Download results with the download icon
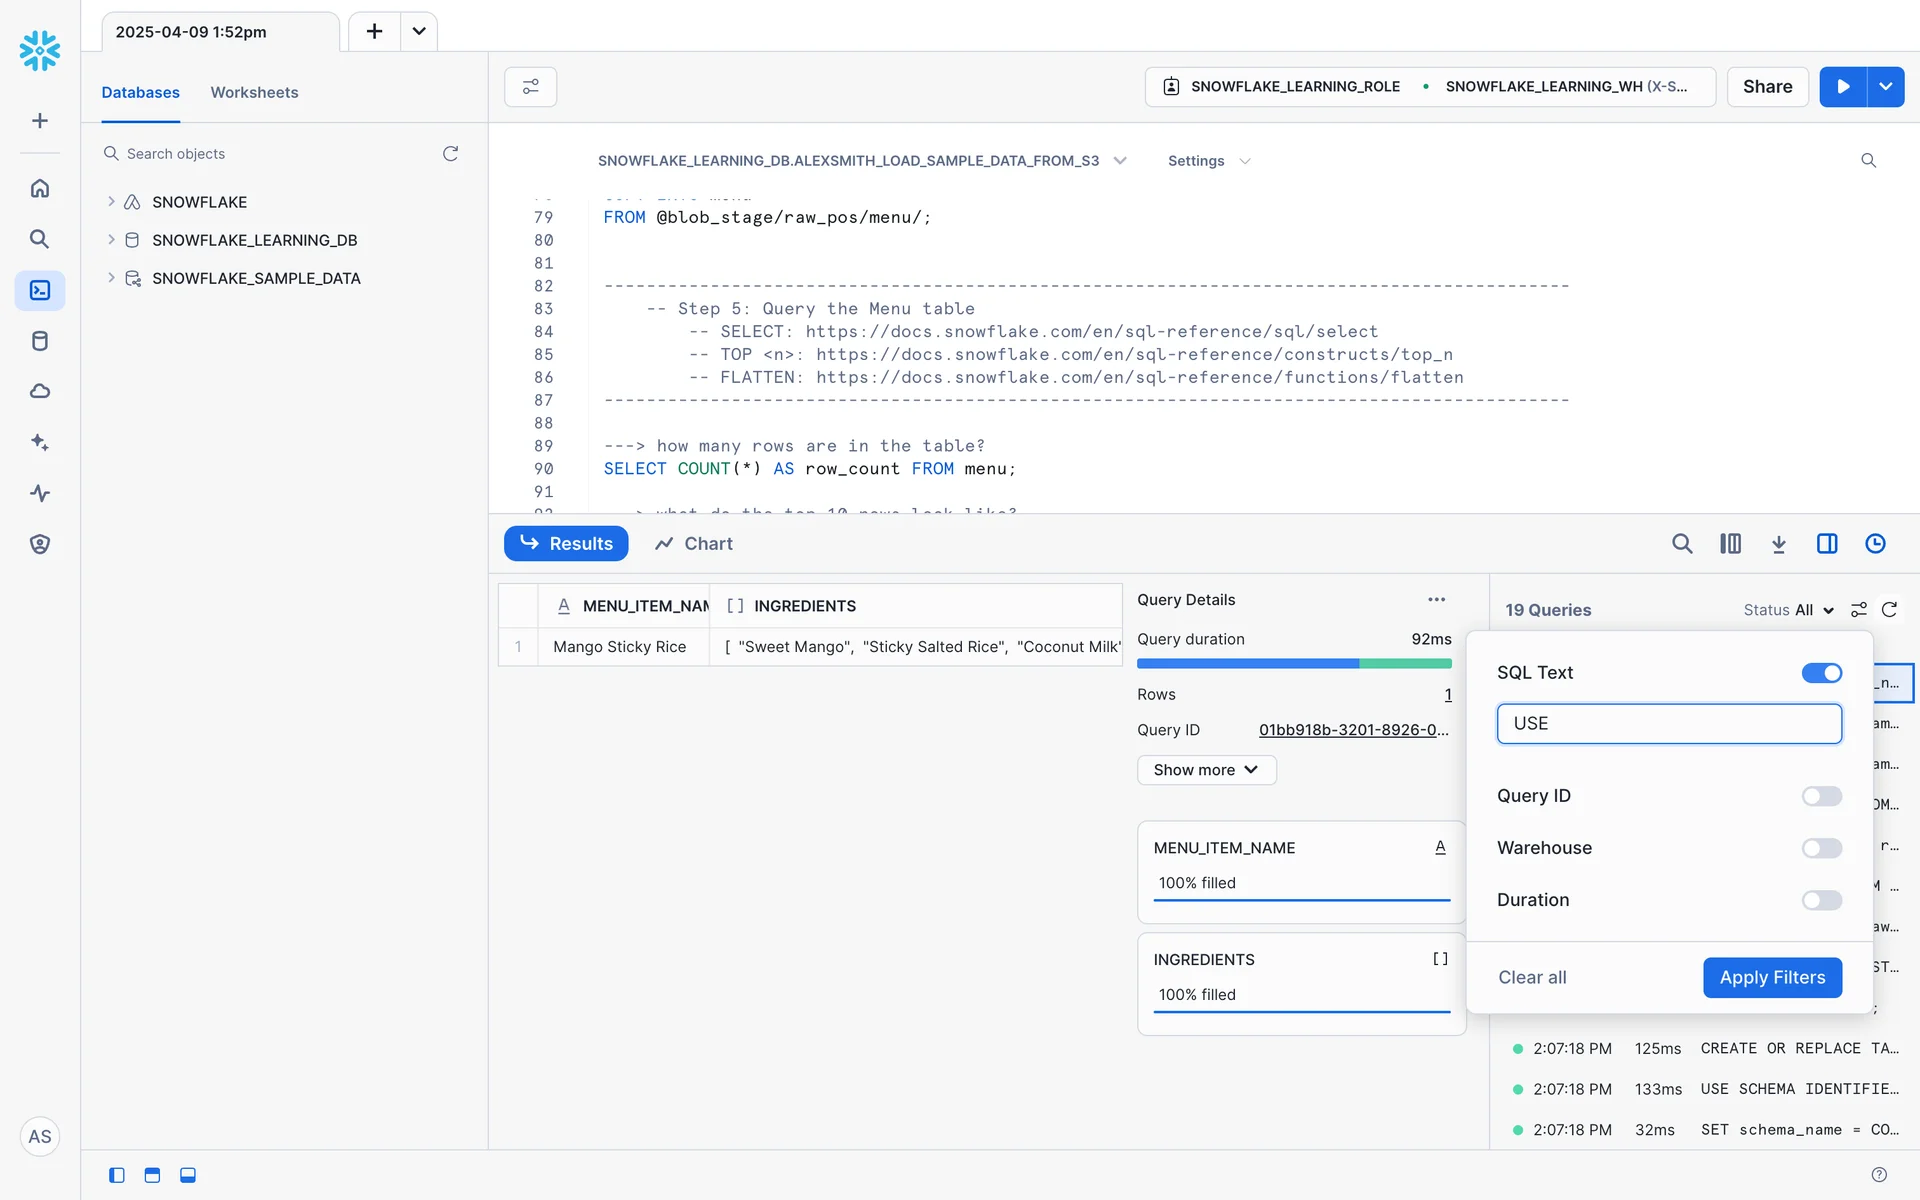Screen dimensions: 1920x1200 click(x=1778, y=543)
